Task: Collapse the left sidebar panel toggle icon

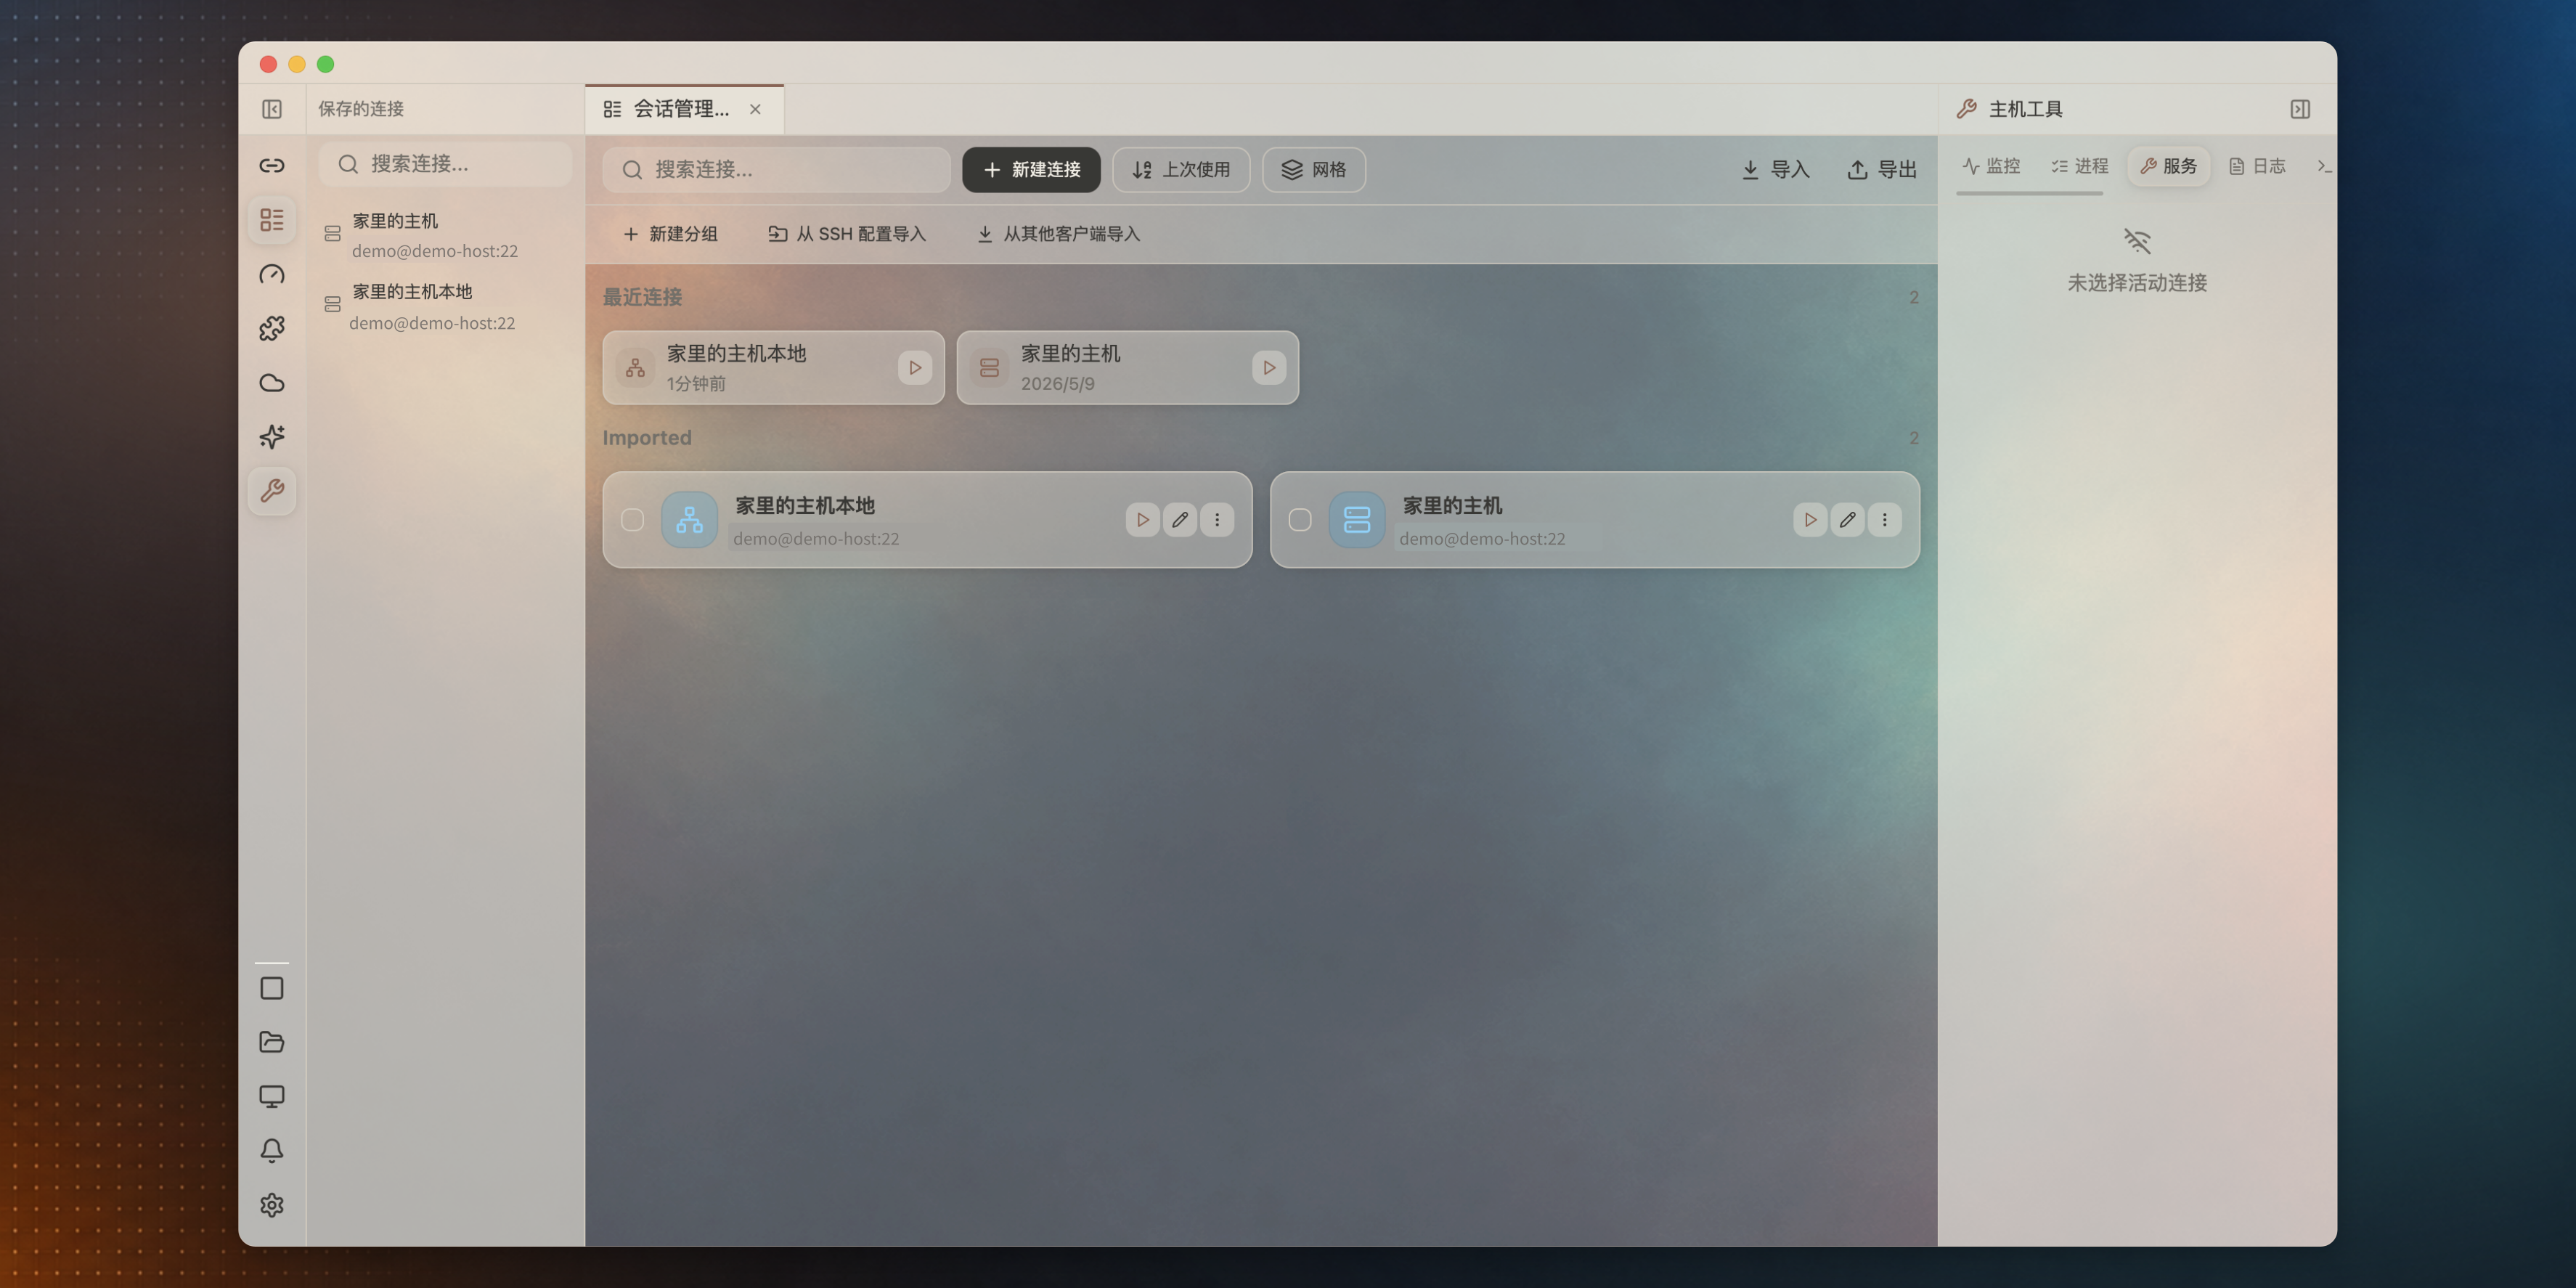Action: [x=272, y=109]
